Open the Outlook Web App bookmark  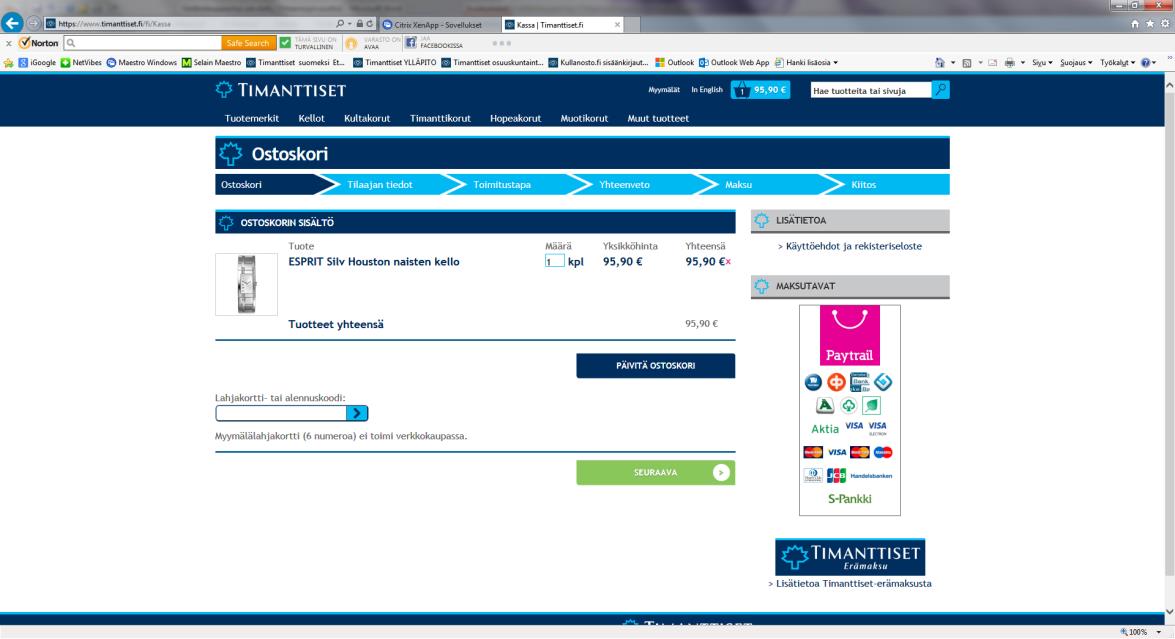734,63
